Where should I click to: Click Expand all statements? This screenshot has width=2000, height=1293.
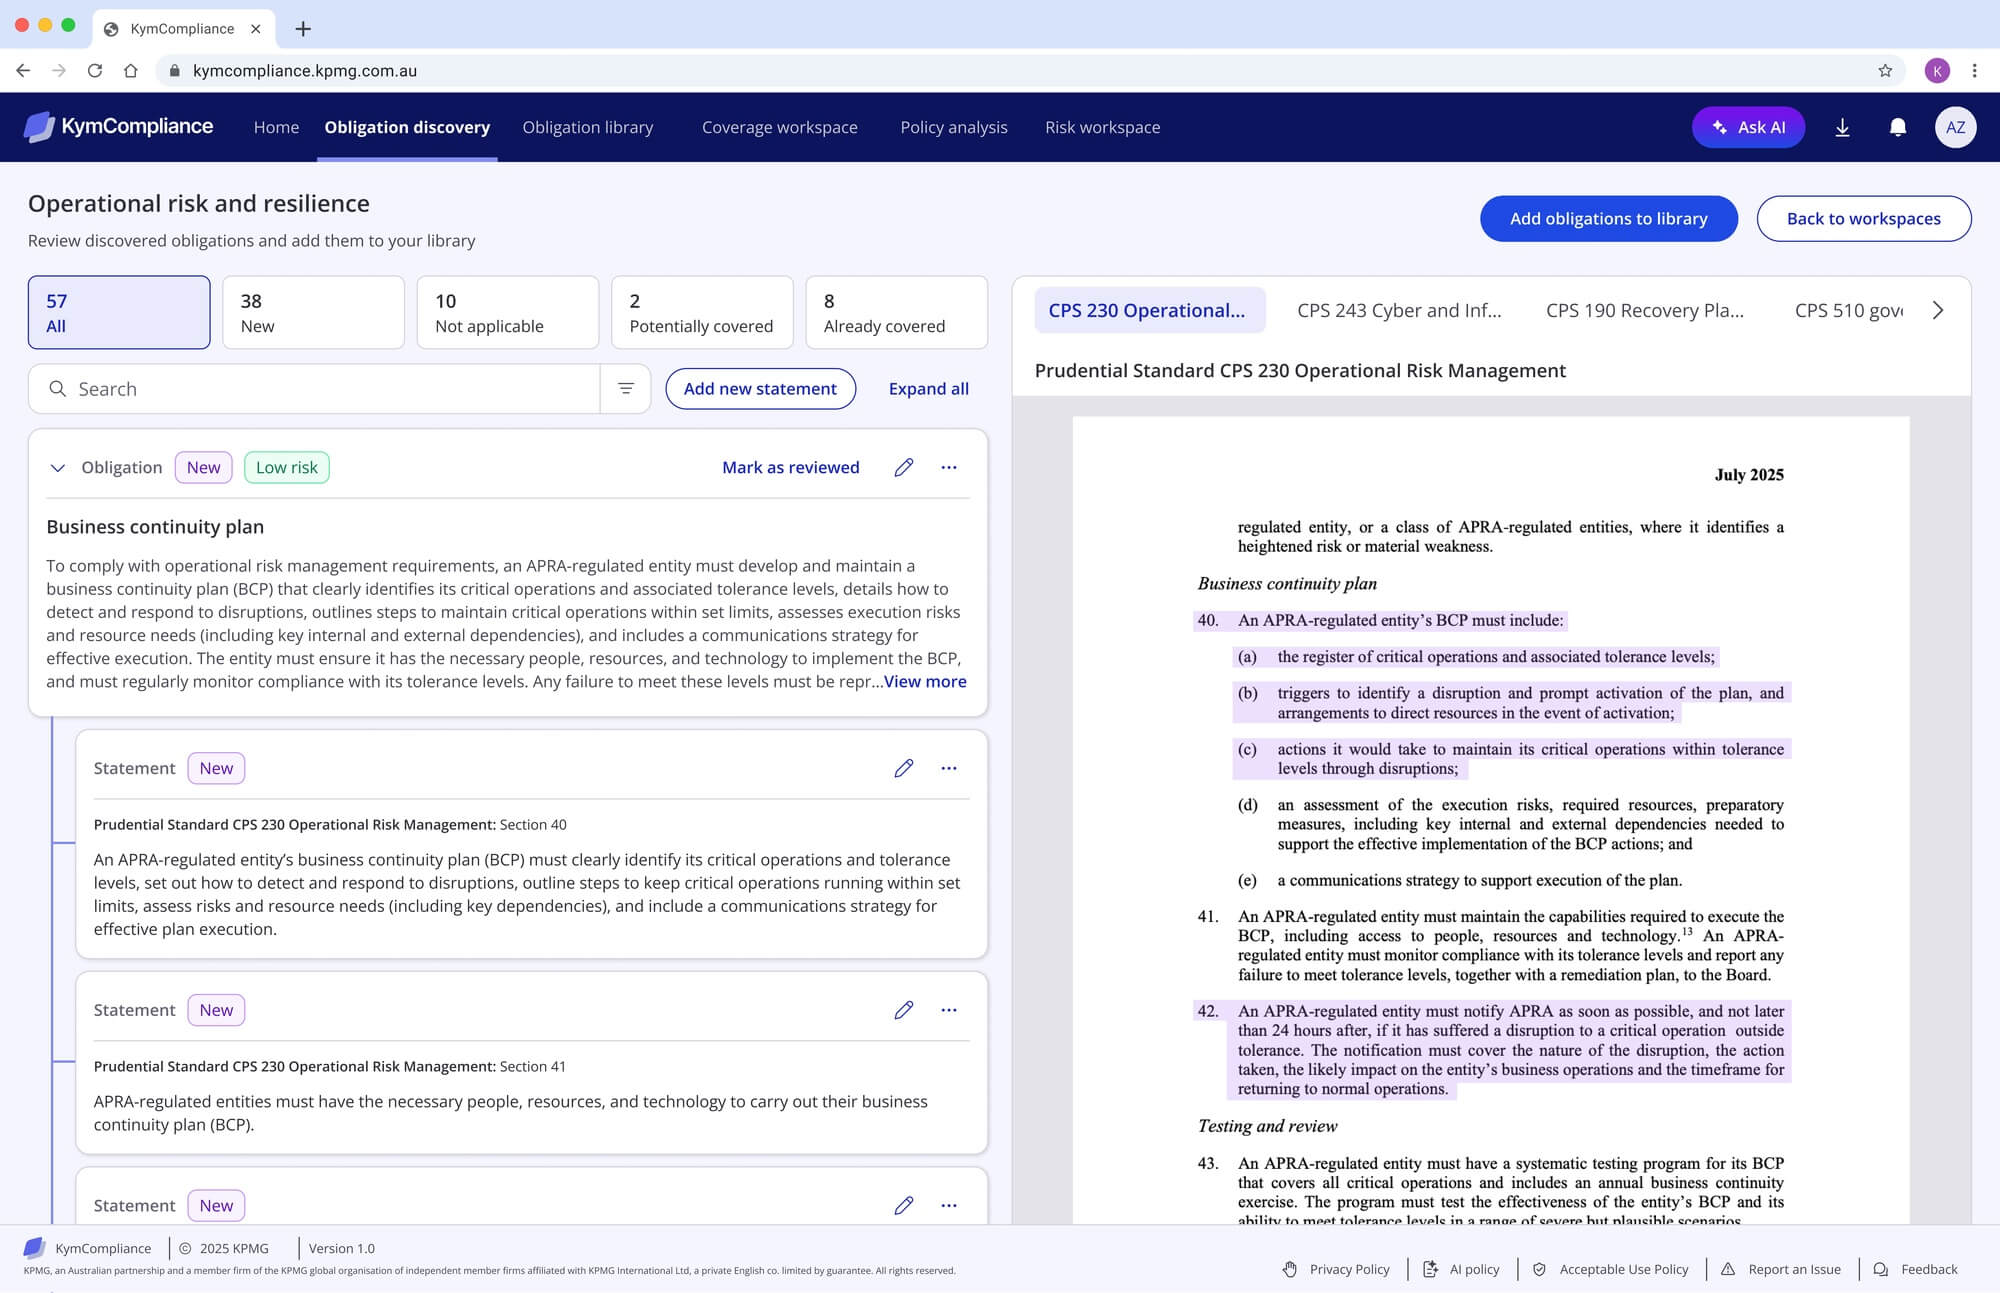[x=928, y=389]
